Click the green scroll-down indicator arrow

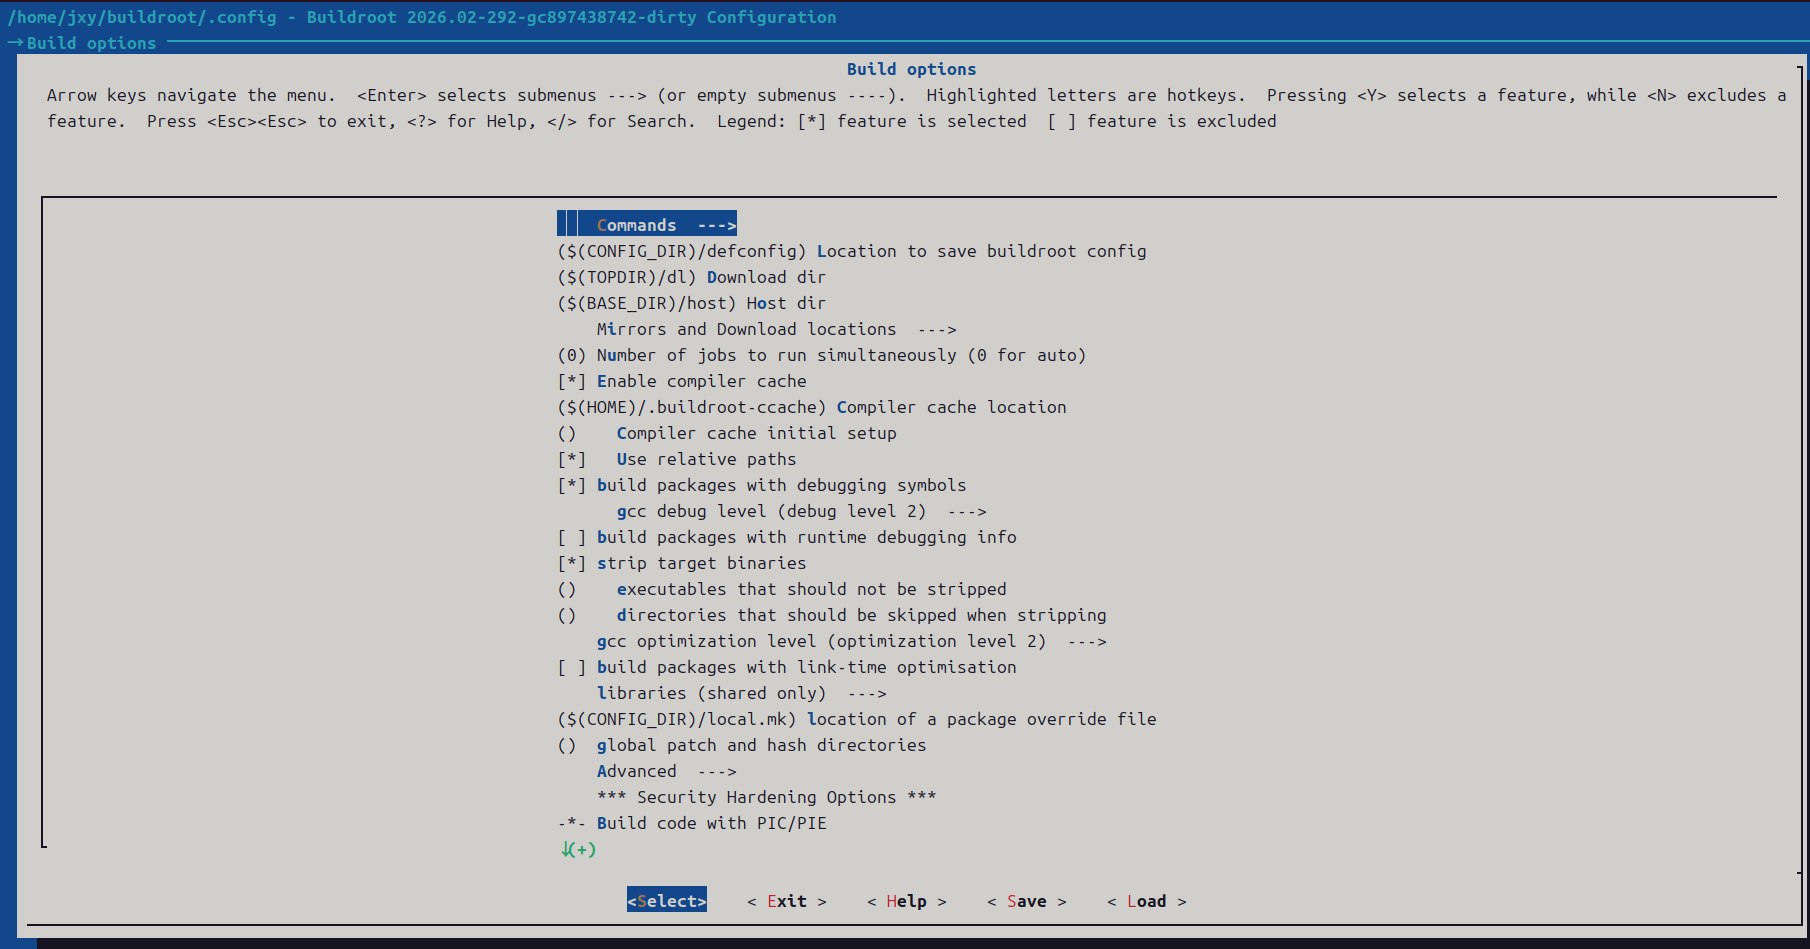pyautogui.click(x=578, y=849)
